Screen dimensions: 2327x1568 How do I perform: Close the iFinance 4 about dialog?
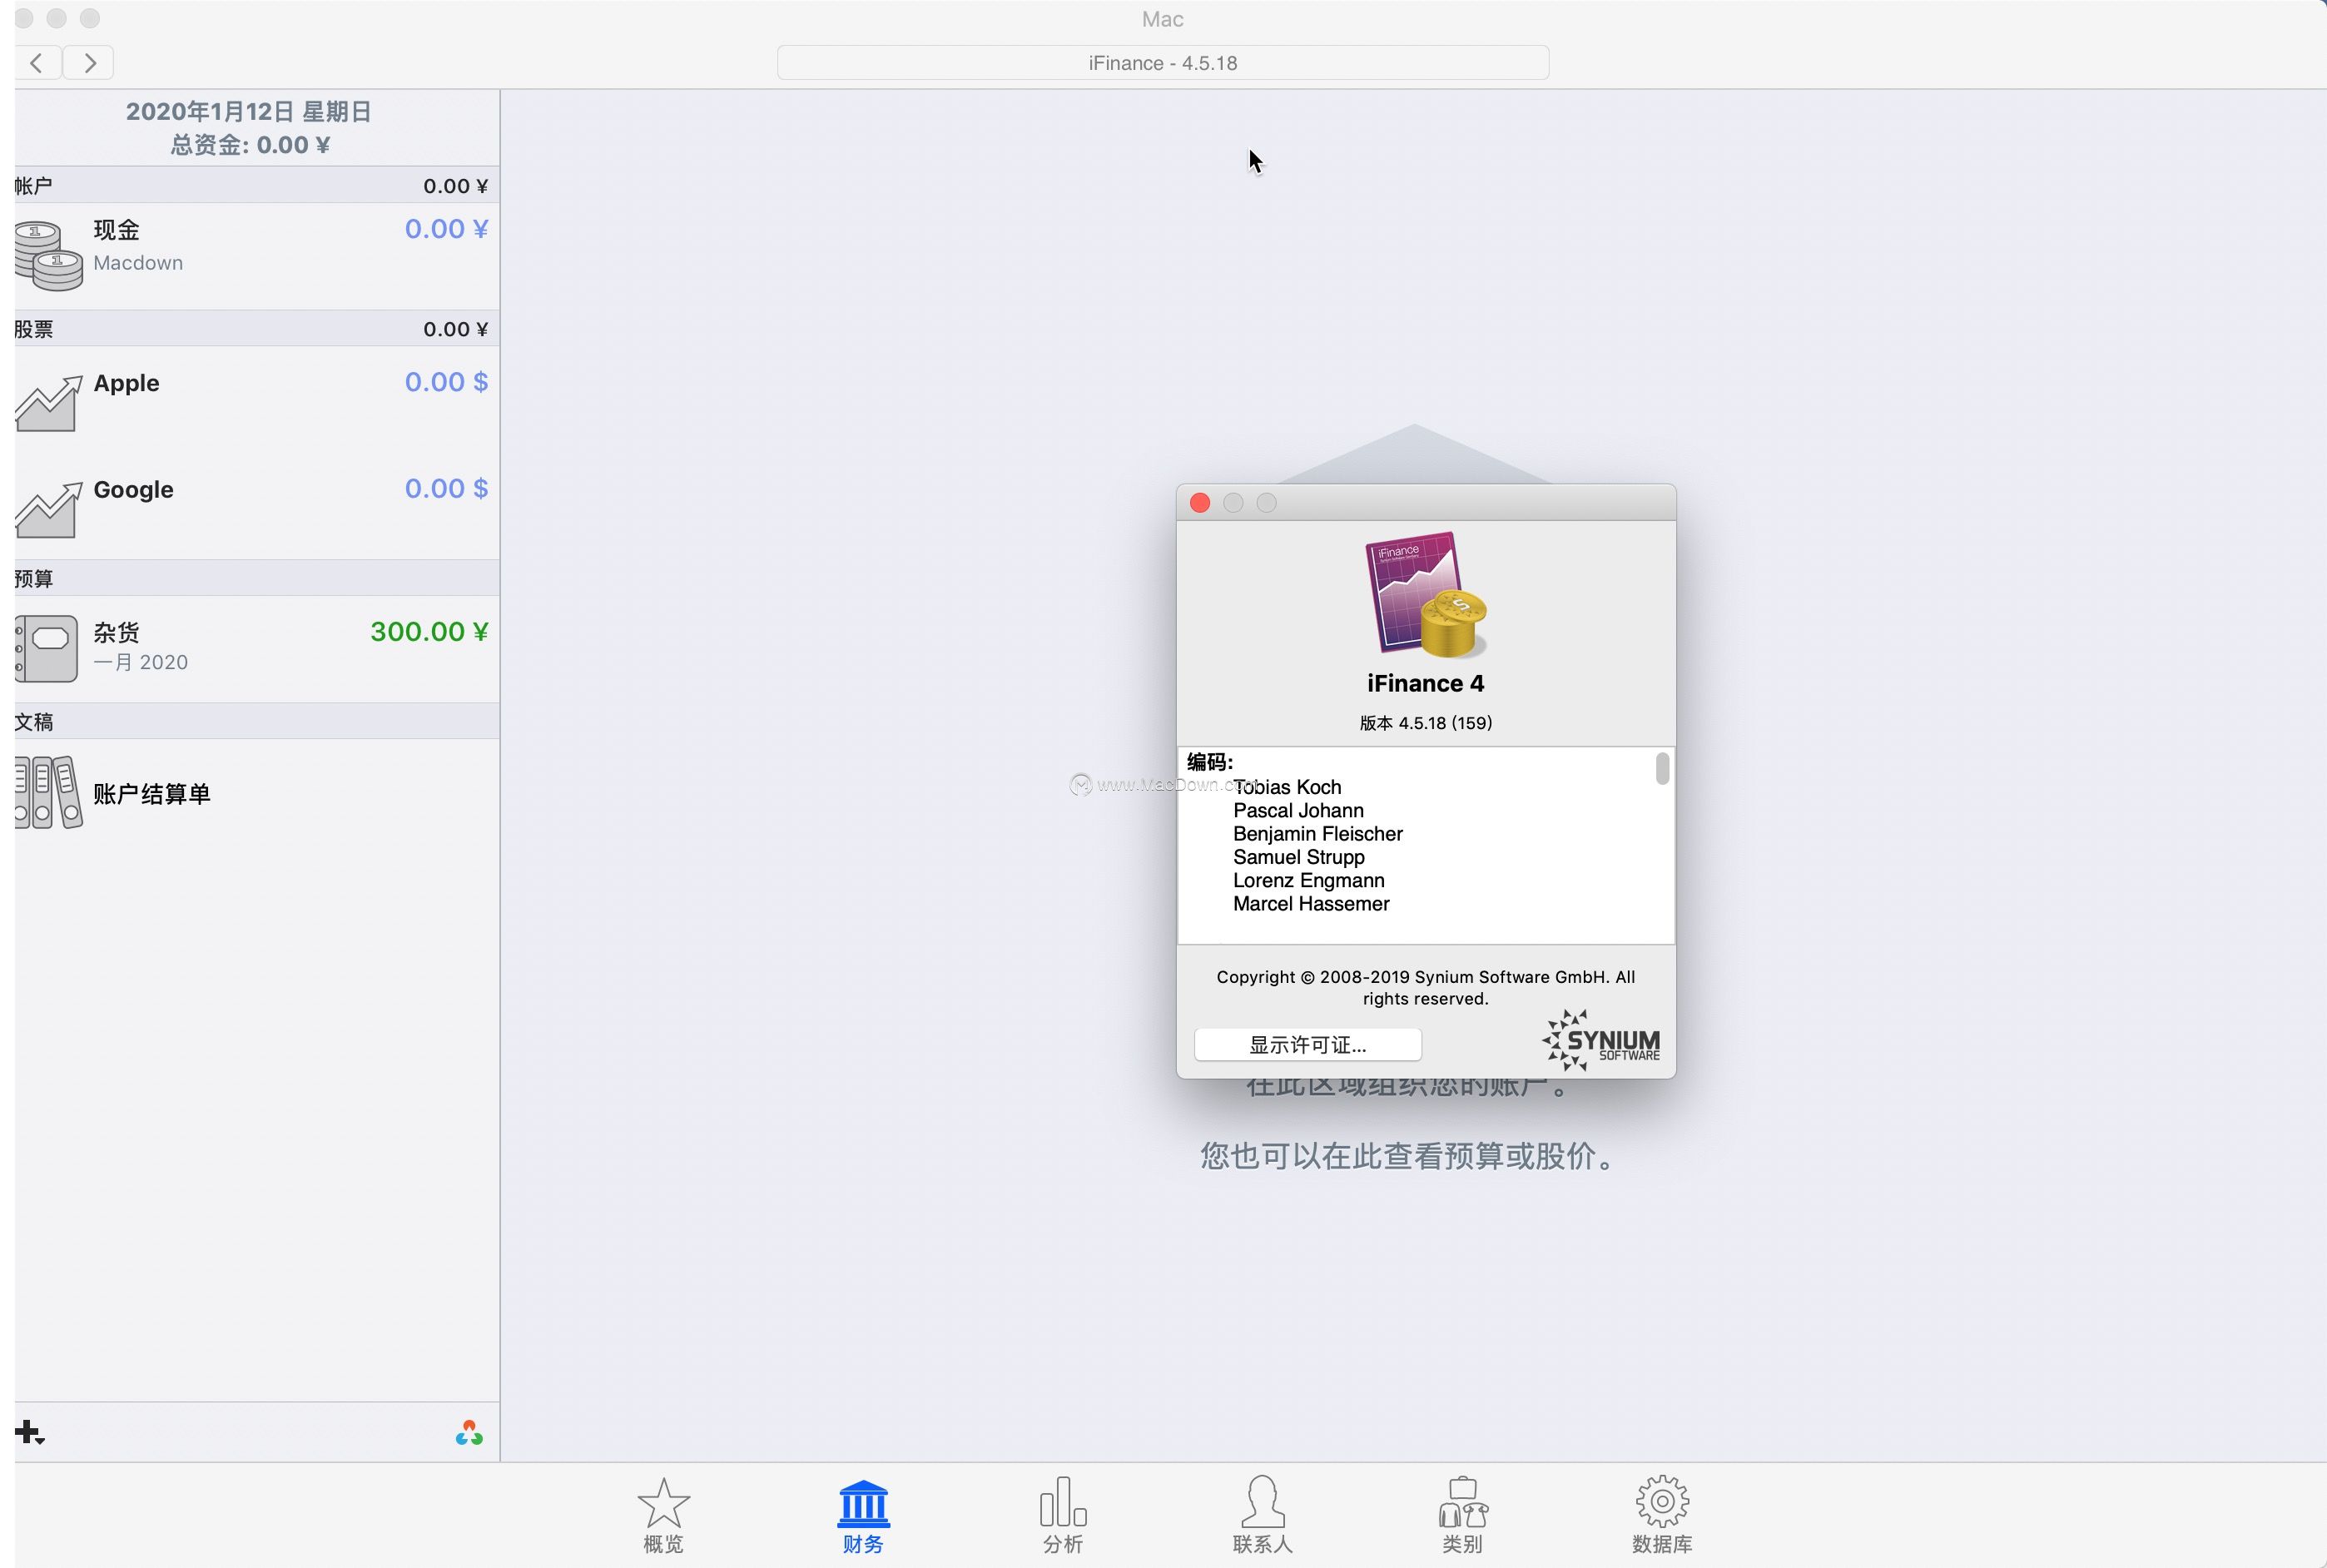click(1200, 503)
